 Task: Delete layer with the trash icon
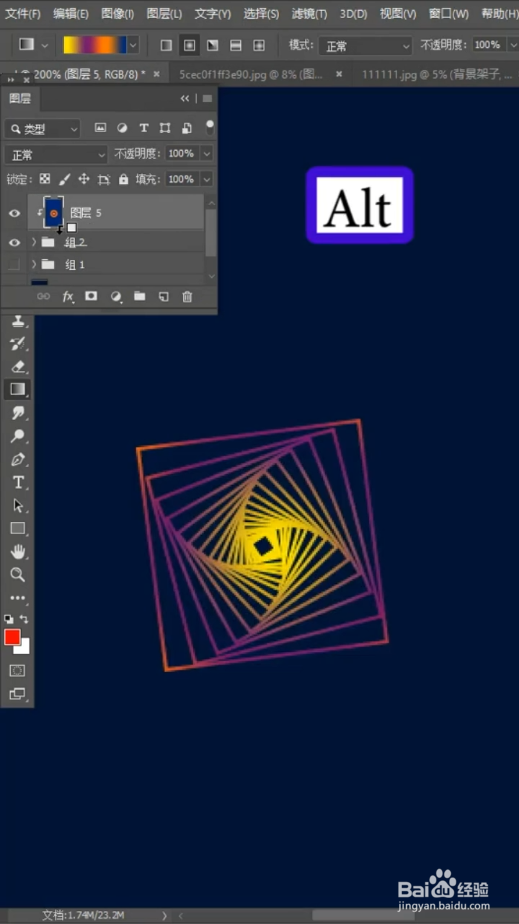(187, 296)
